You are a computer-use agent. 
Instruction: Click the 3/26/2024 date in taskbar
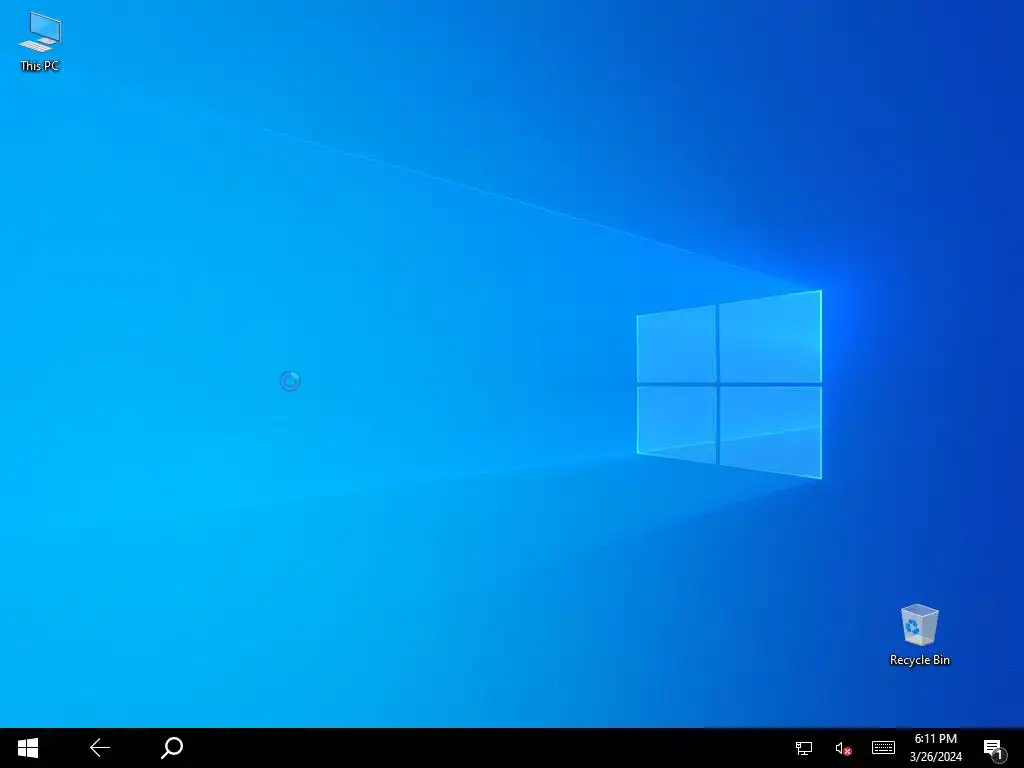935,757
